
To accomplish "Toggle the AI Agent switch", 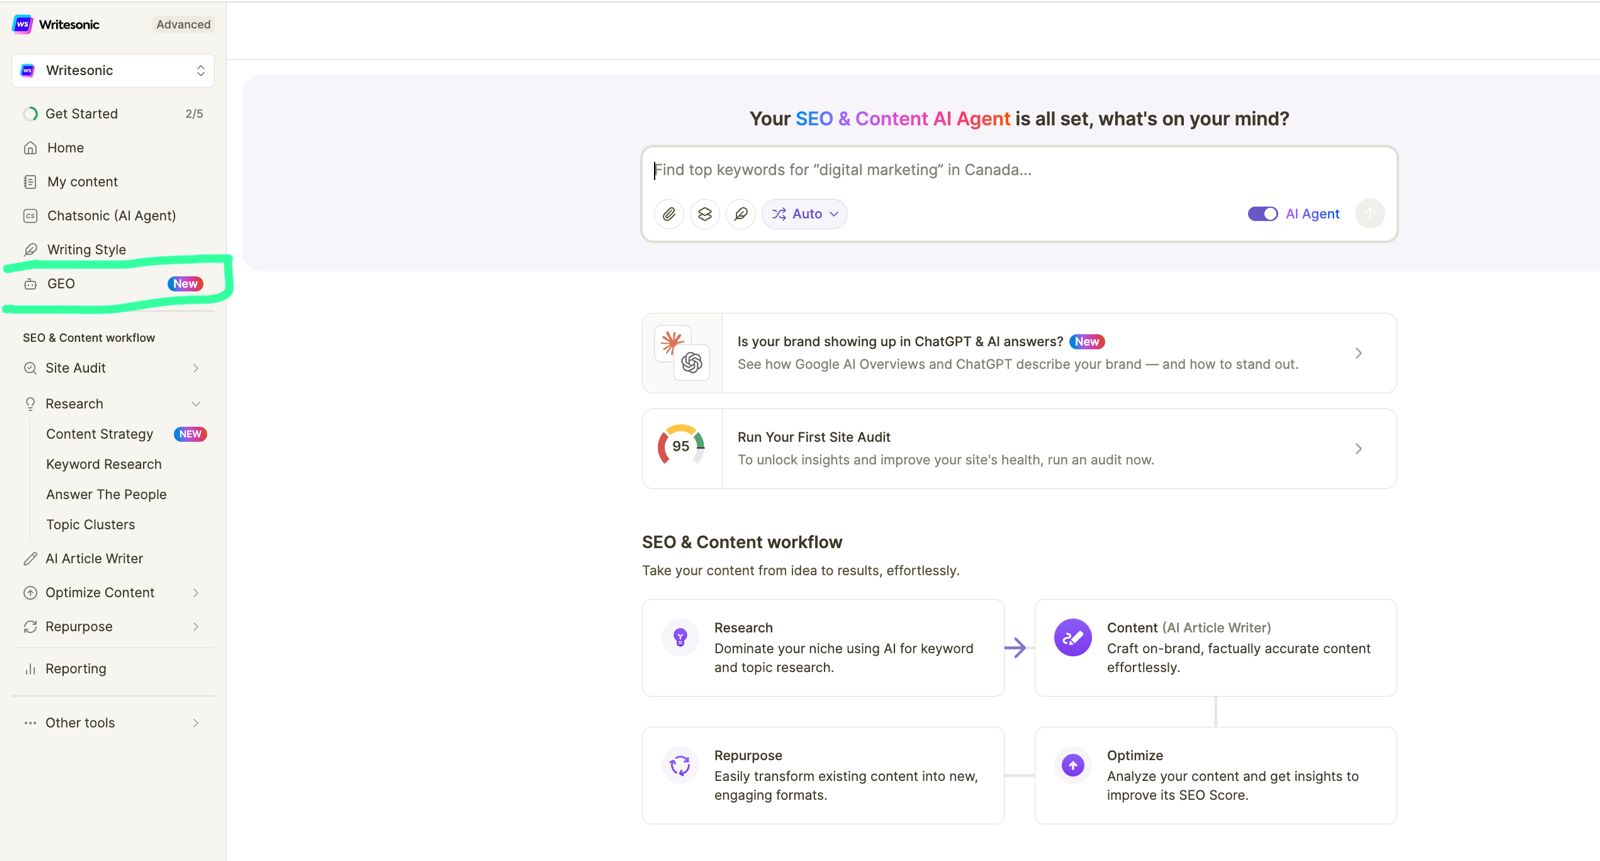I will [1263, 214].
